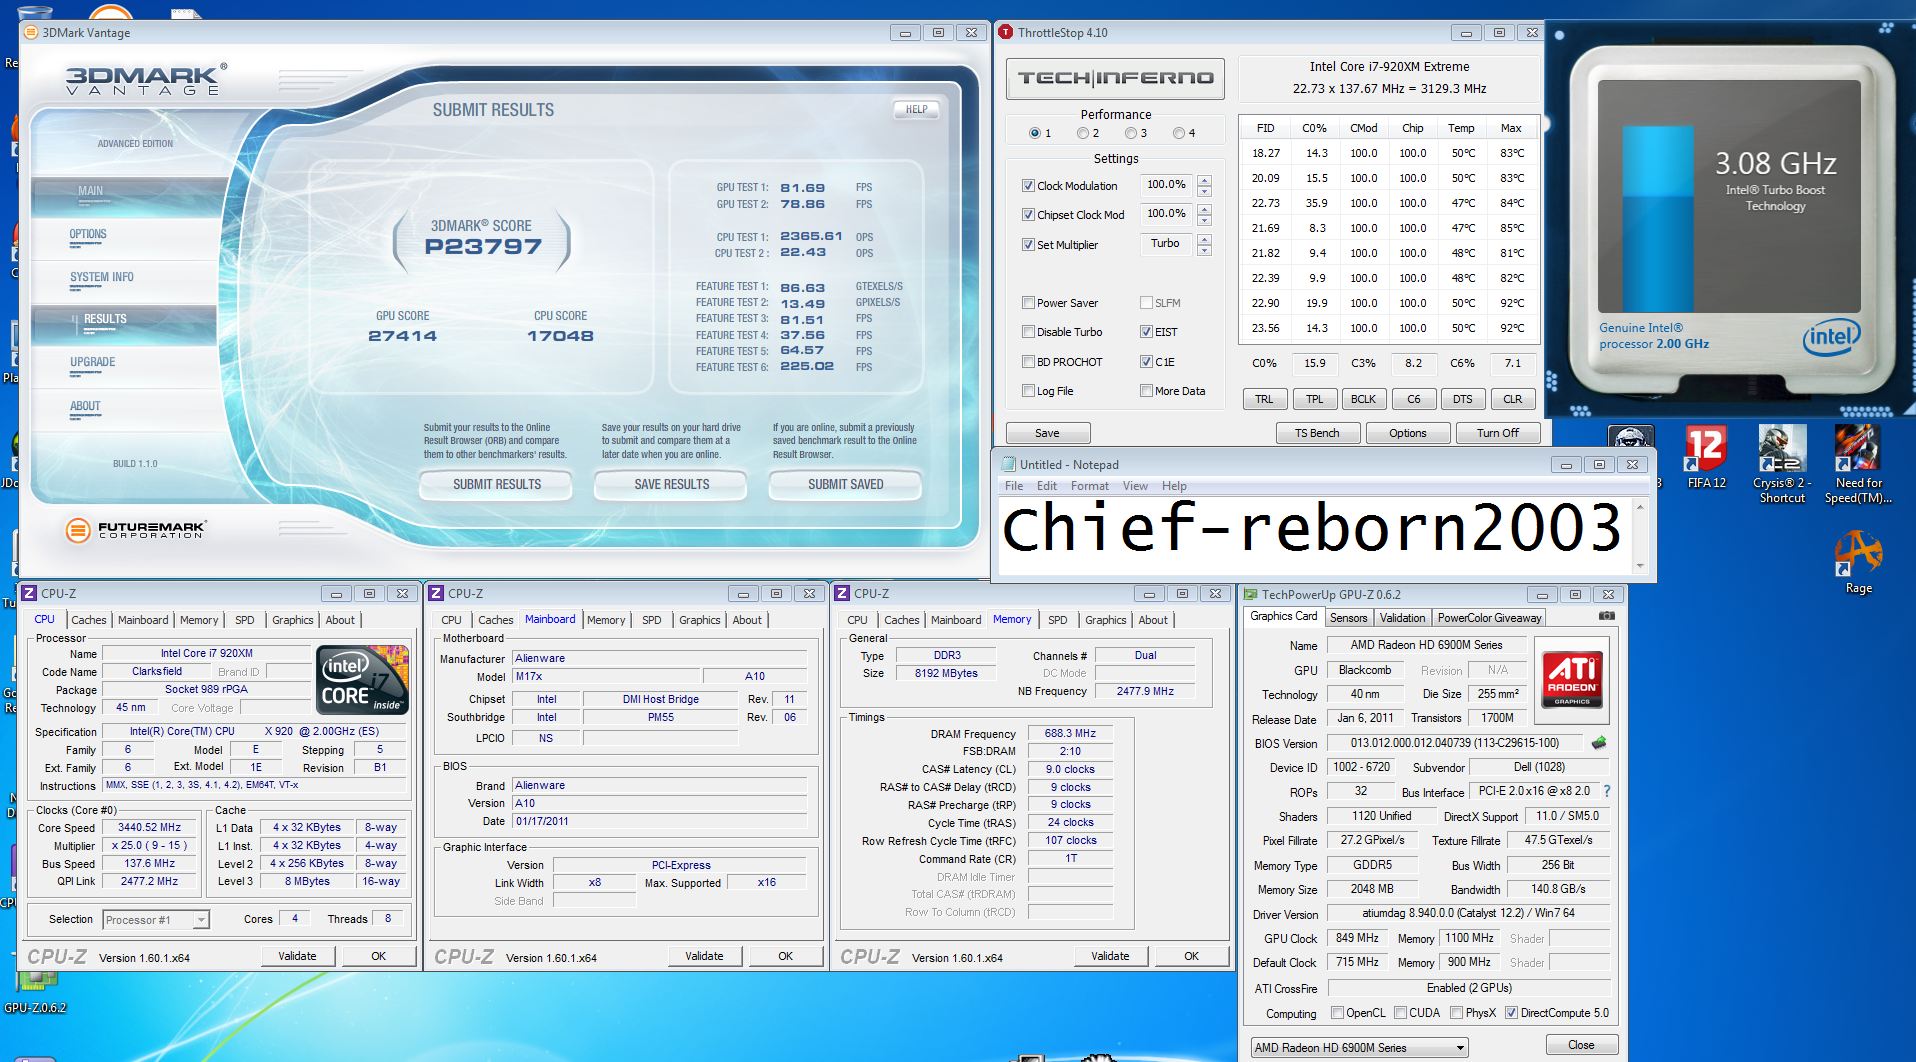
Task: Click SAVE RESULTS button in 3DMark
Action: [x=671, y=485]
